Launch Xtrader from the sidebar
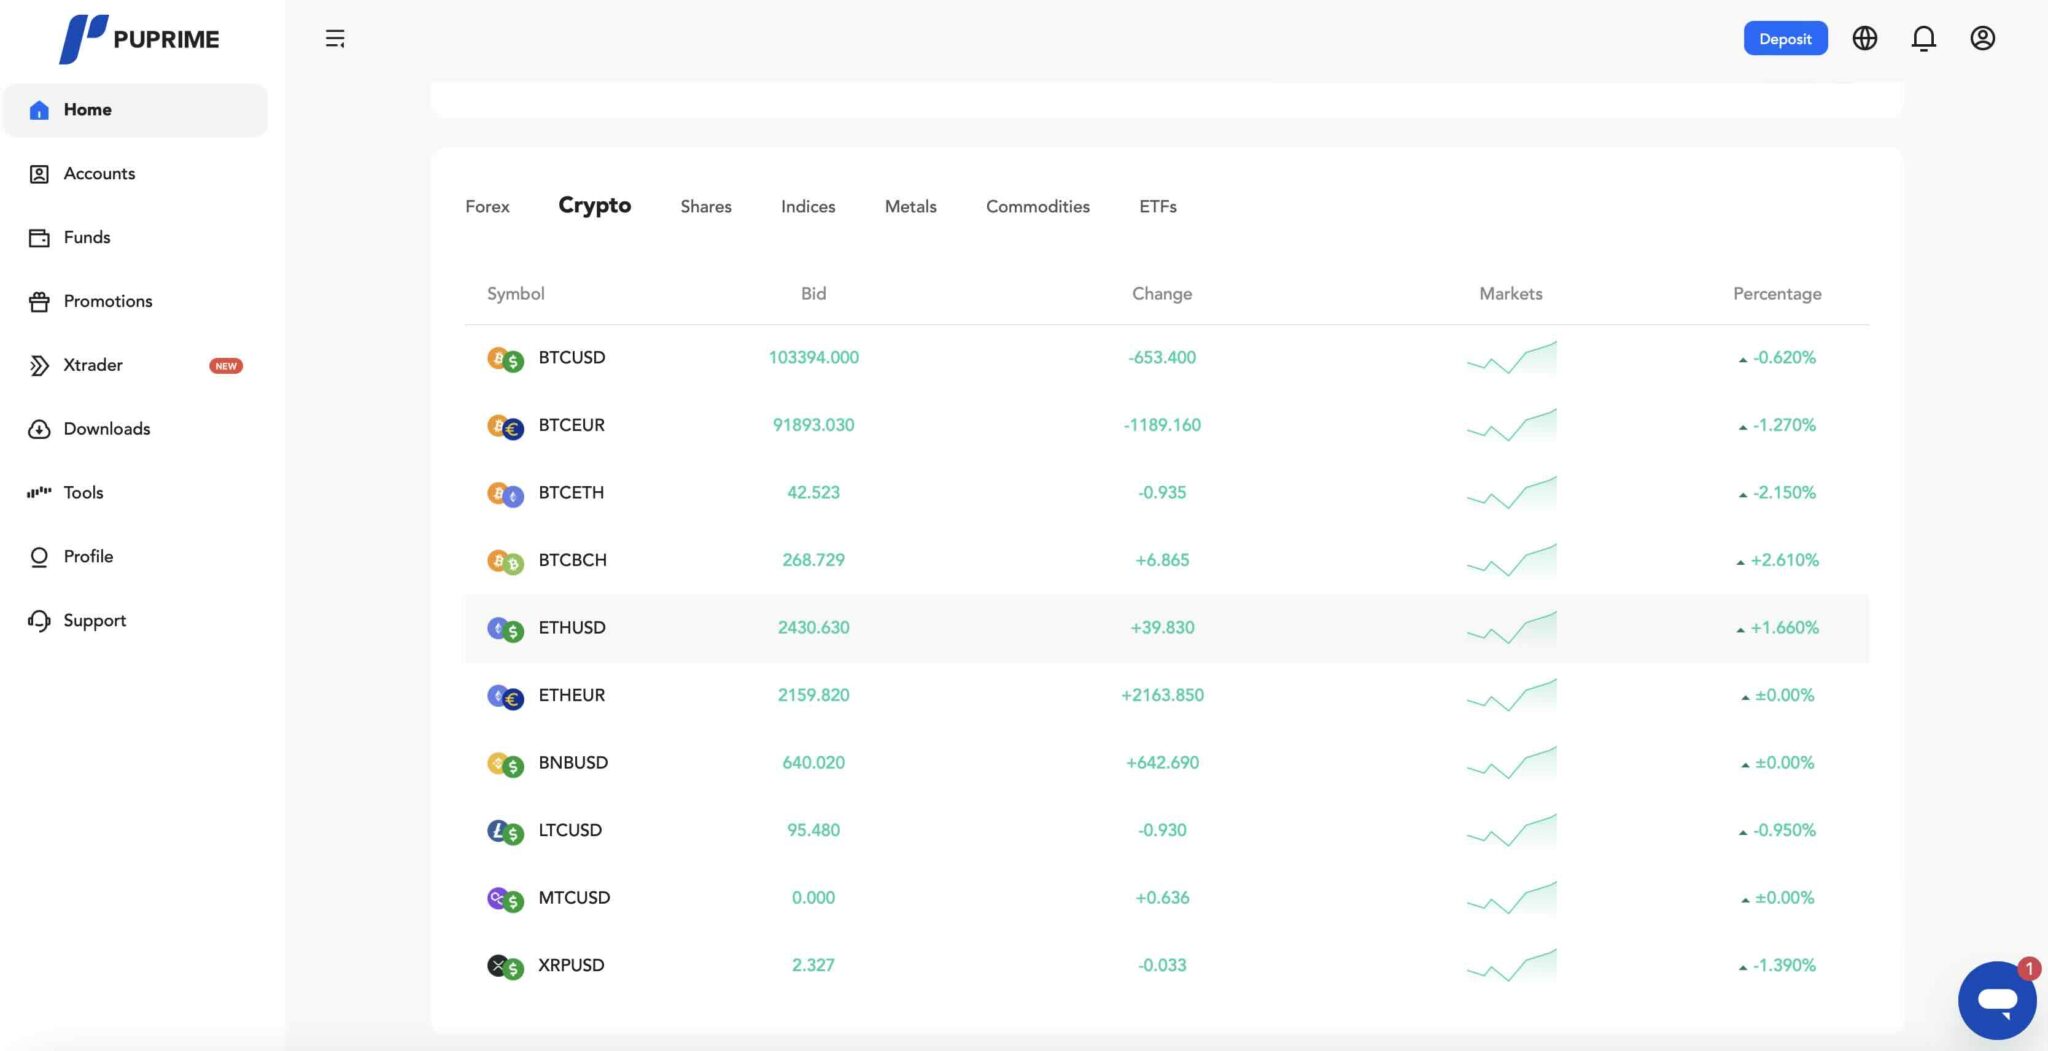This screenshot has height=1051, width=2048. coord(93,365)
